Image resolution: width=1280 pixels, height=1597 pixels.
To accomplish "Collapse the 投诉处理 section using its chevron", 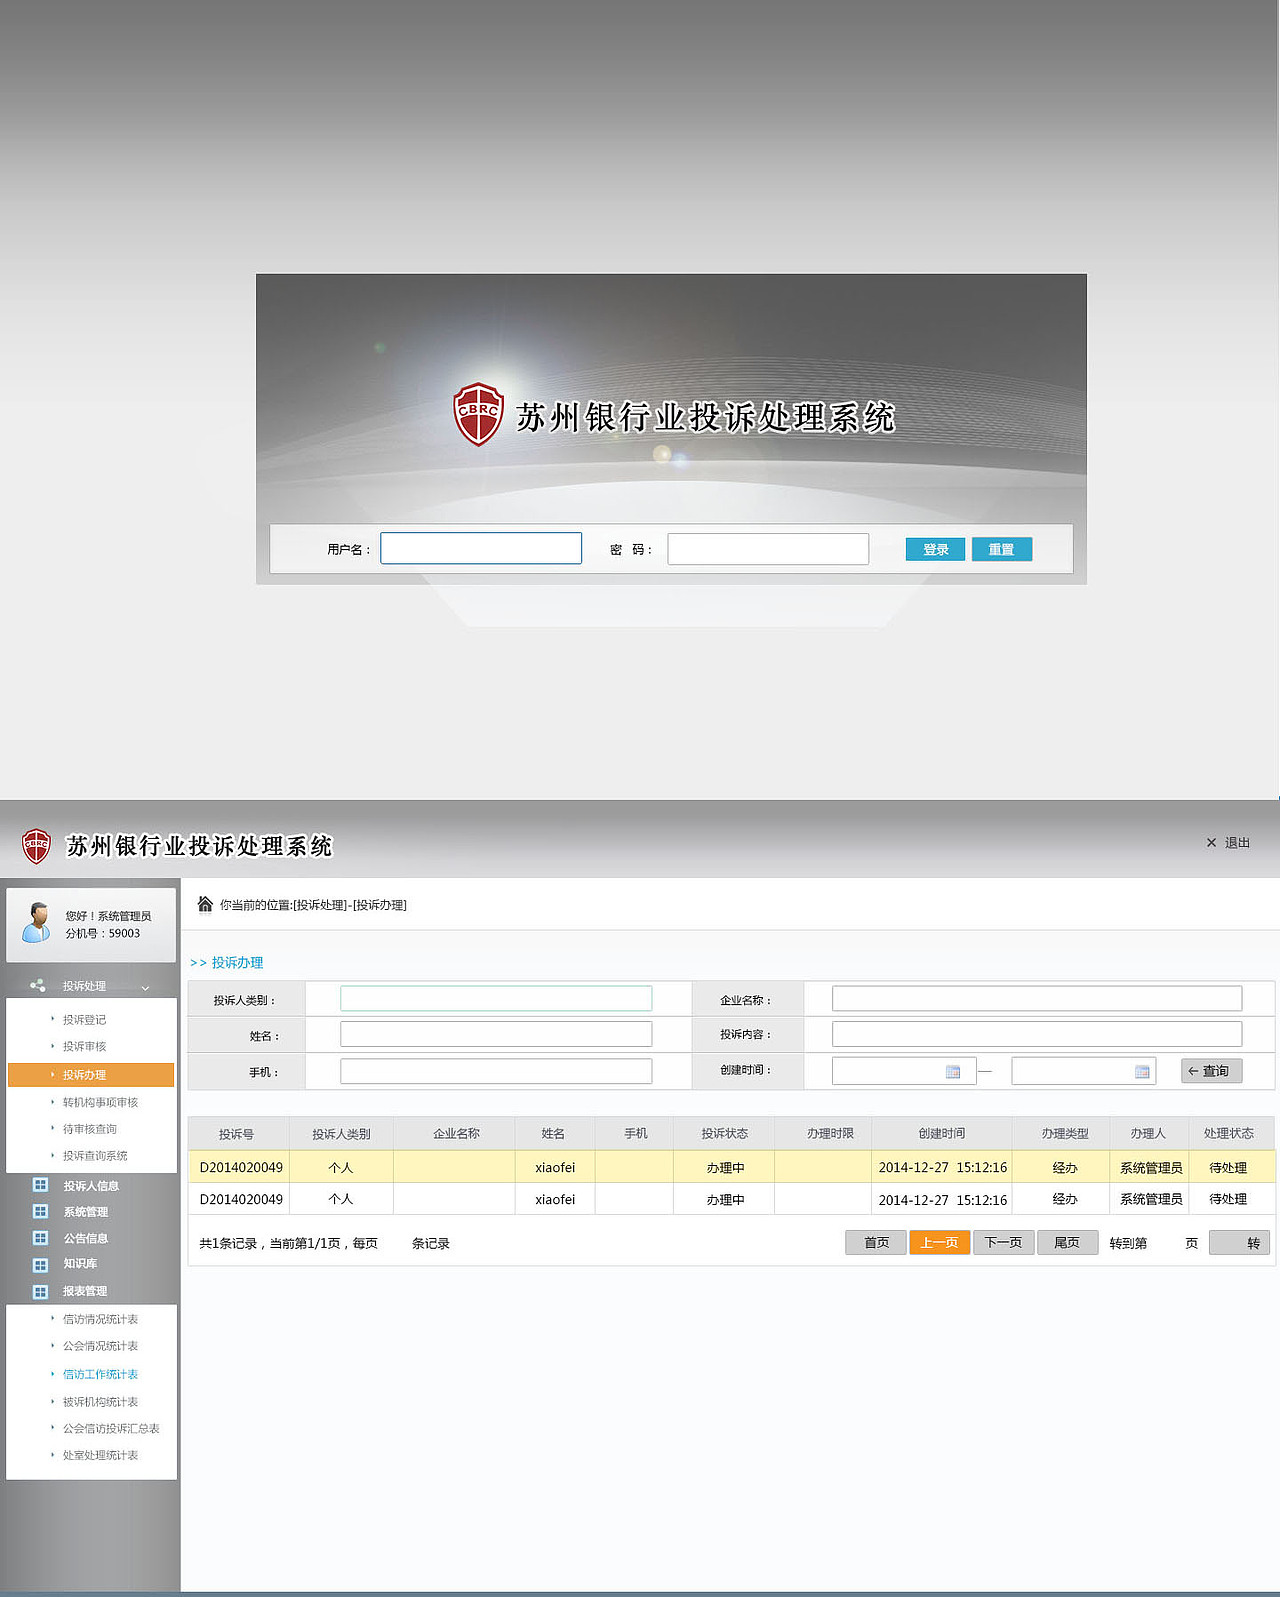I will (x=145, y=987).
